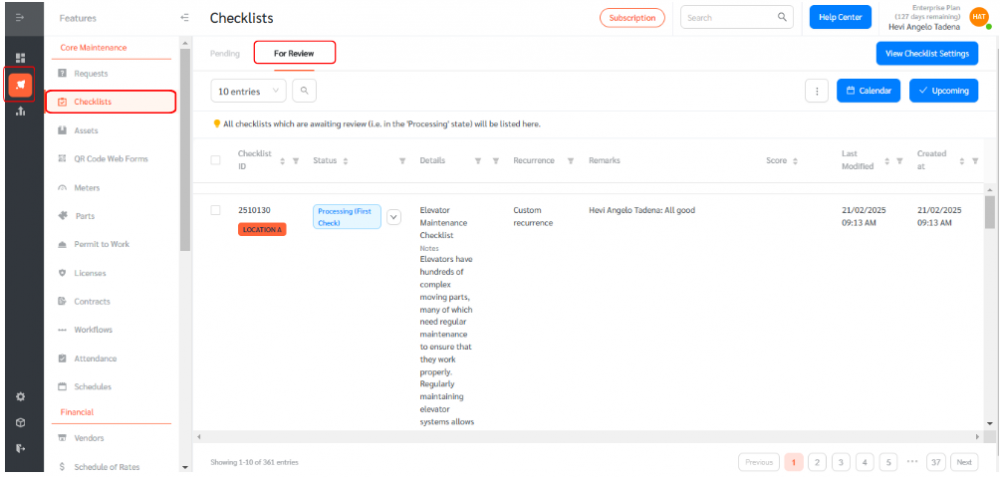Open the Calendar view button

pos(869,91)
